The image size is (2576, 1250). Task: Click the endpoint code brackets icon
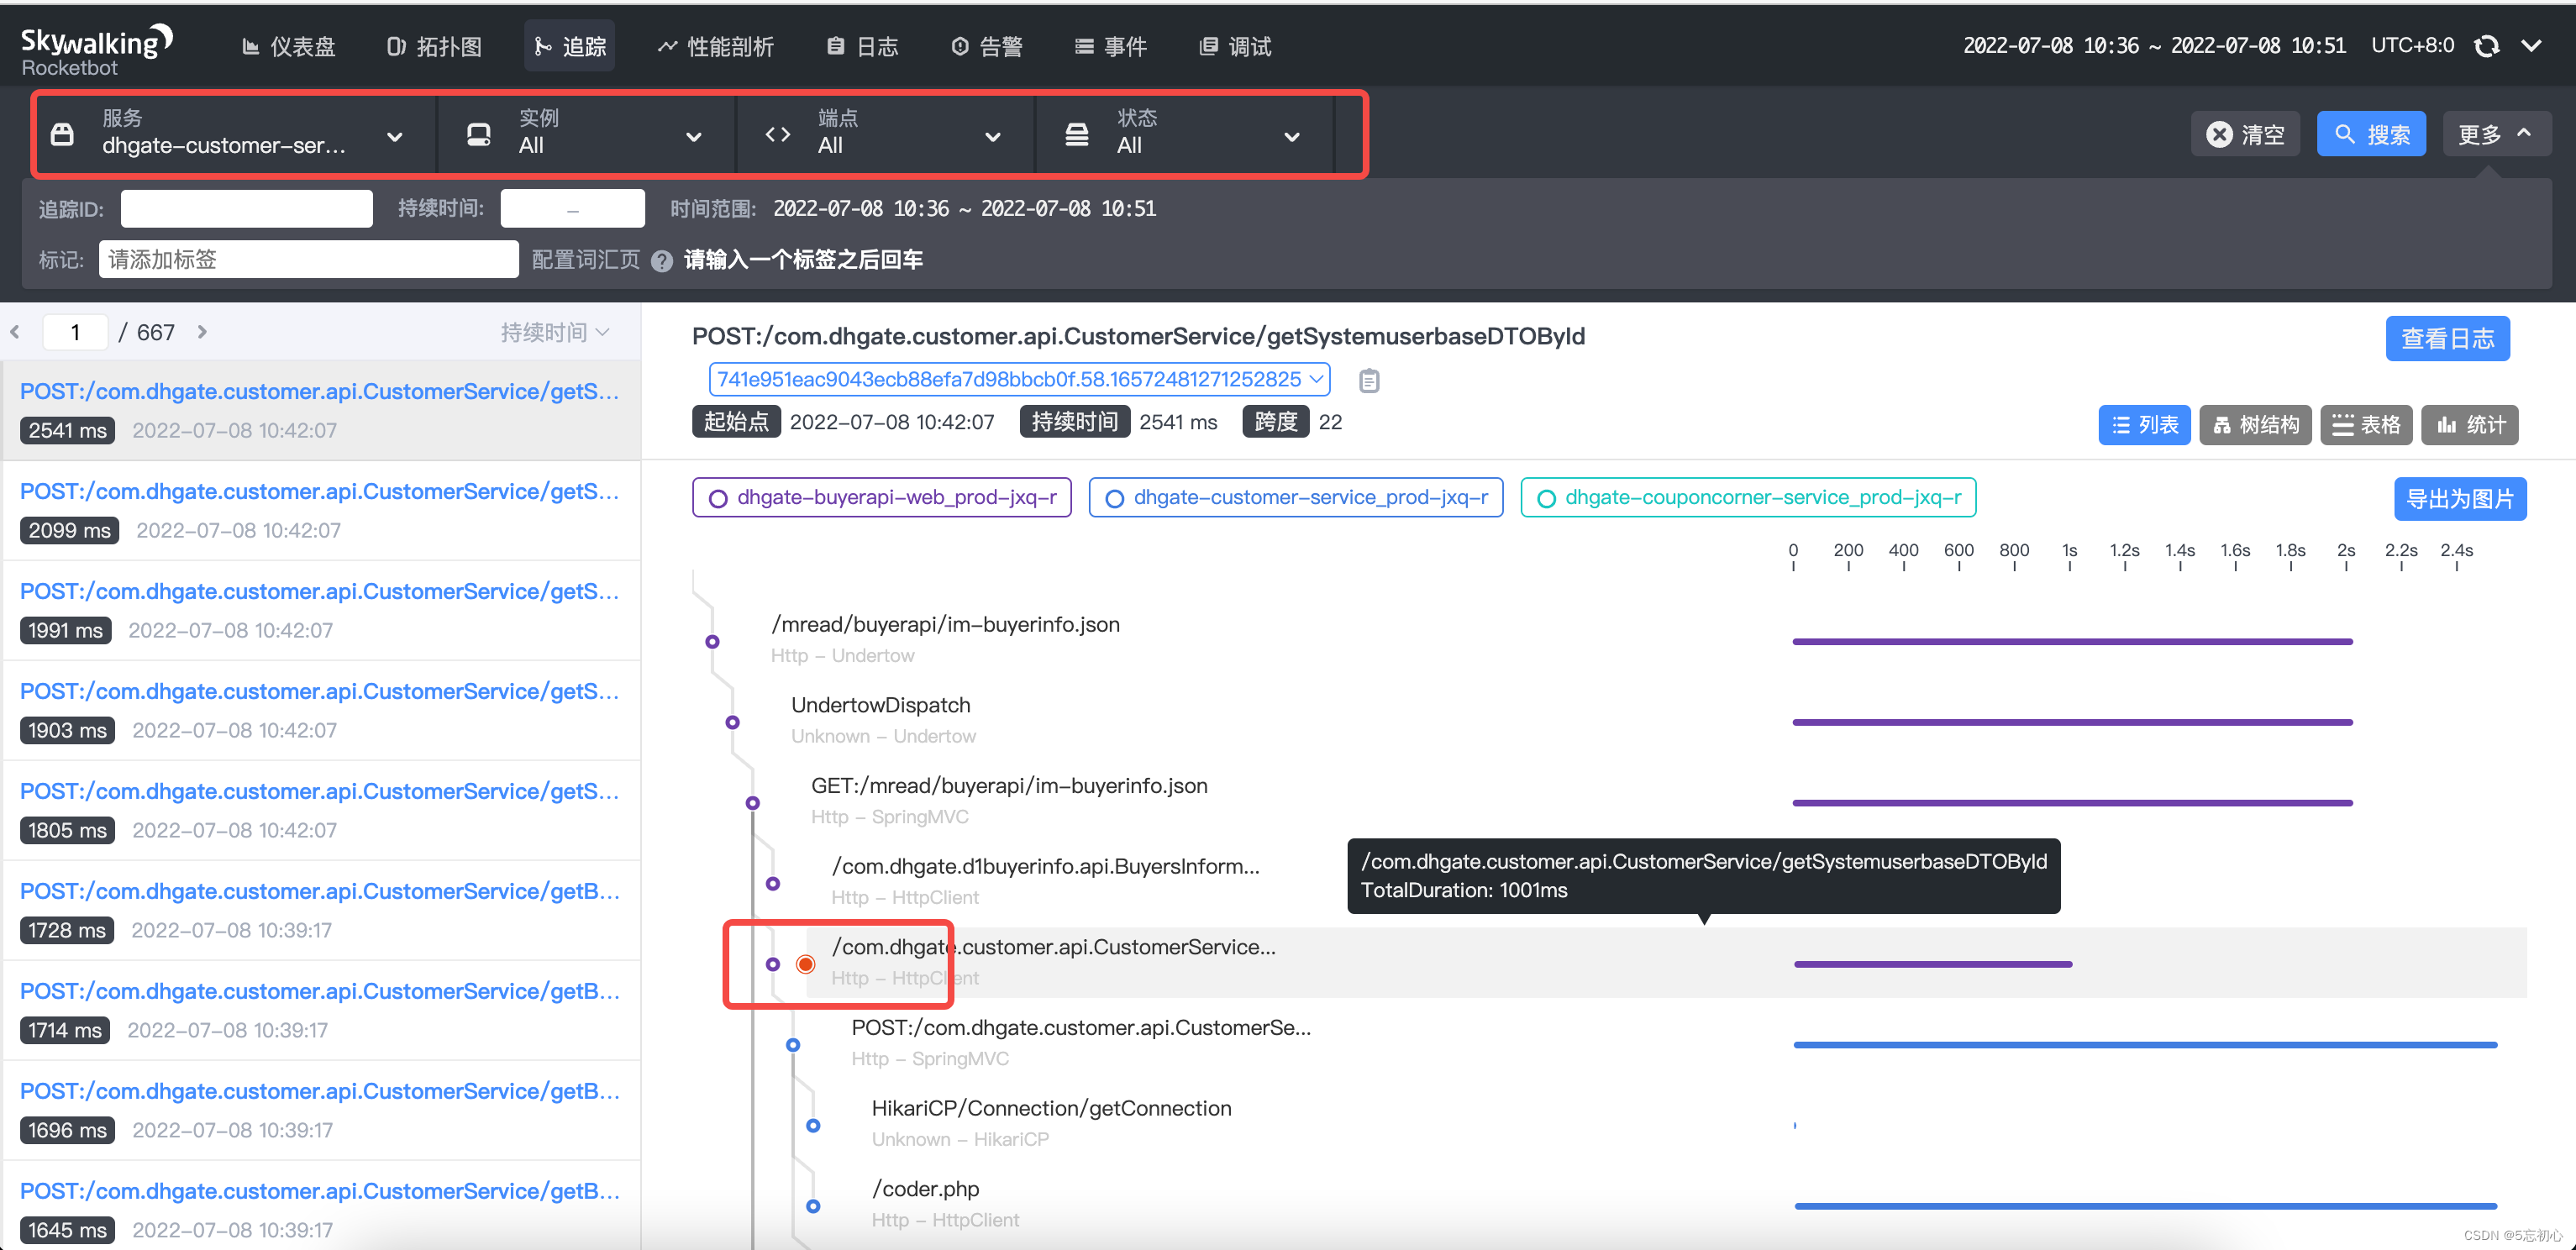coord(778,134)
